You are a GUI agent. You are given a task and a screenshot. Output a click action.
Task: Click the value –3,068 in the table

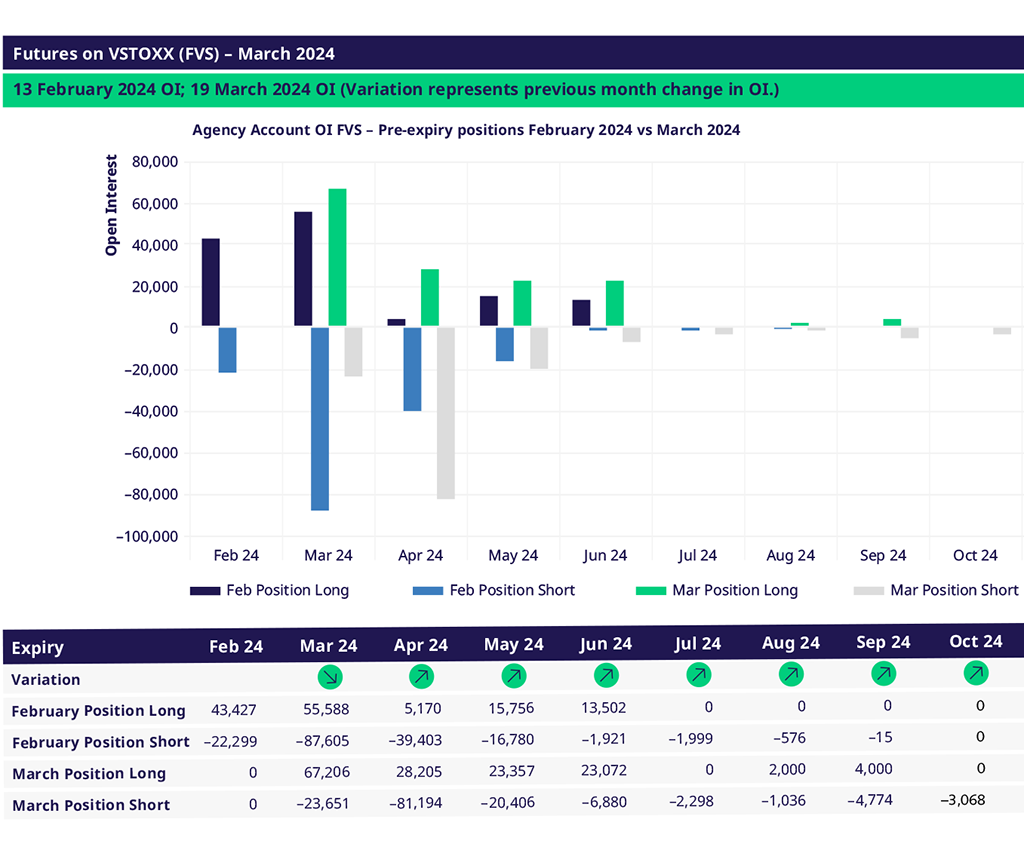[962, 800]
